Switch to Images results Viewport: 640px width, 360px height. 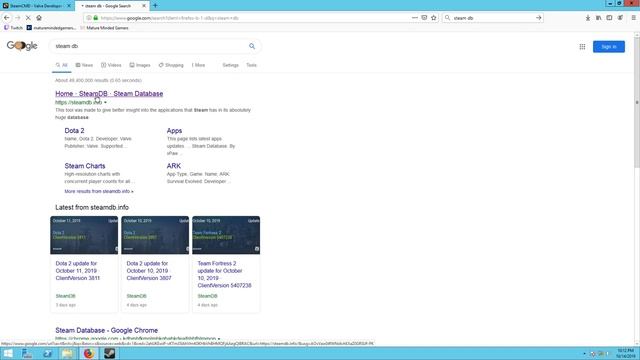tap(140, 65)
